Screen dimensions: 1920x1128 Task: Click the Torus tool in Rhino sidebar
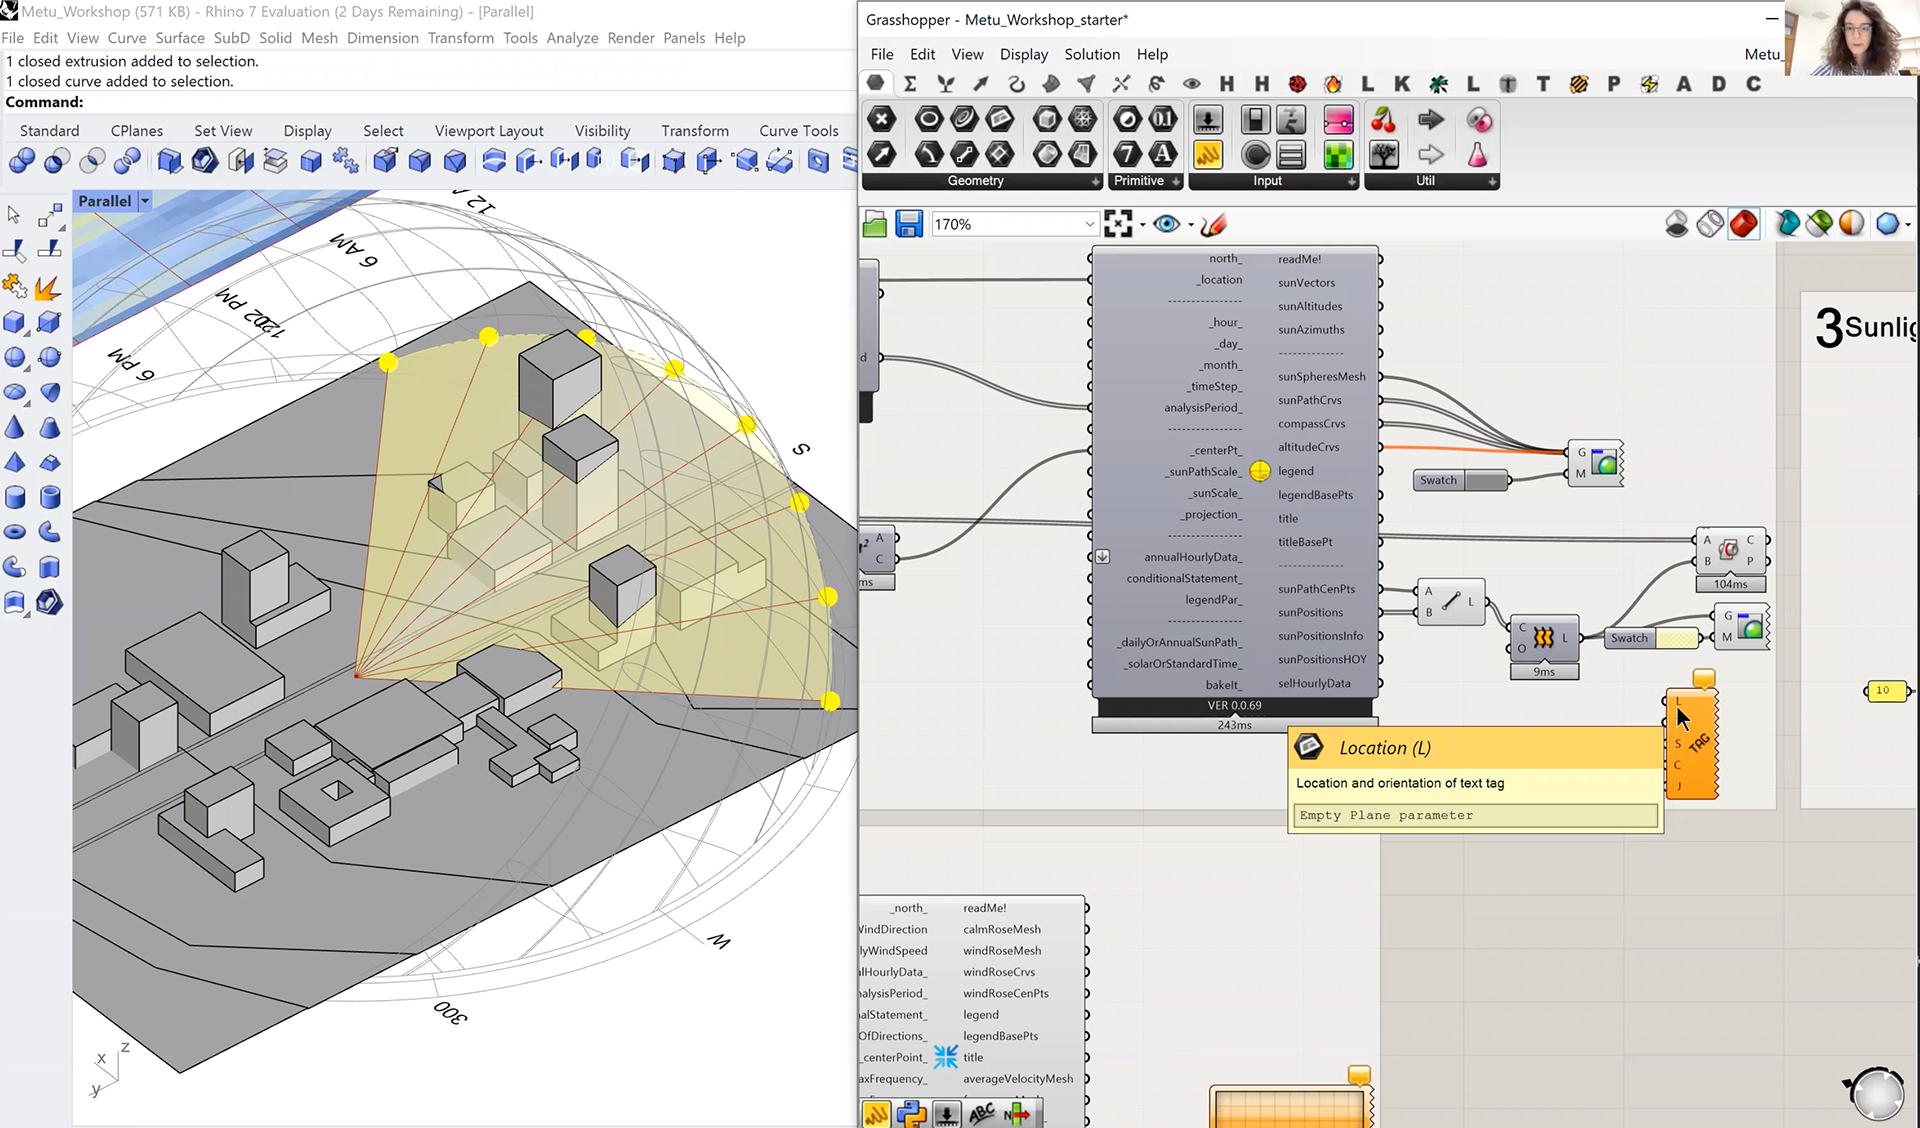pos(15,532)
